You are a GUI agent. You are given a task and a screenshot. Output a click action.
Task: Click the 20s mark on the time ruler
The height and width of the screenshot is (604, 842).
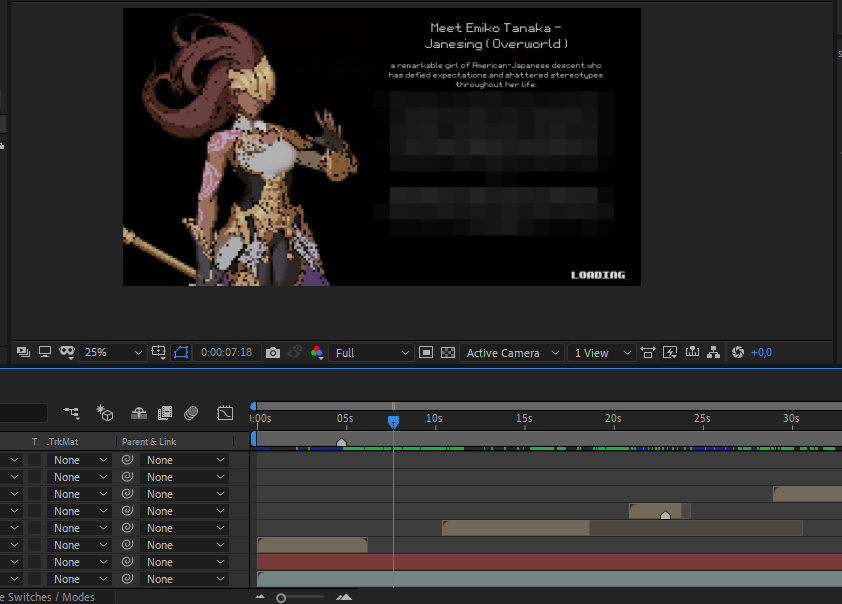pyautogui.click(x=613, y=418)
